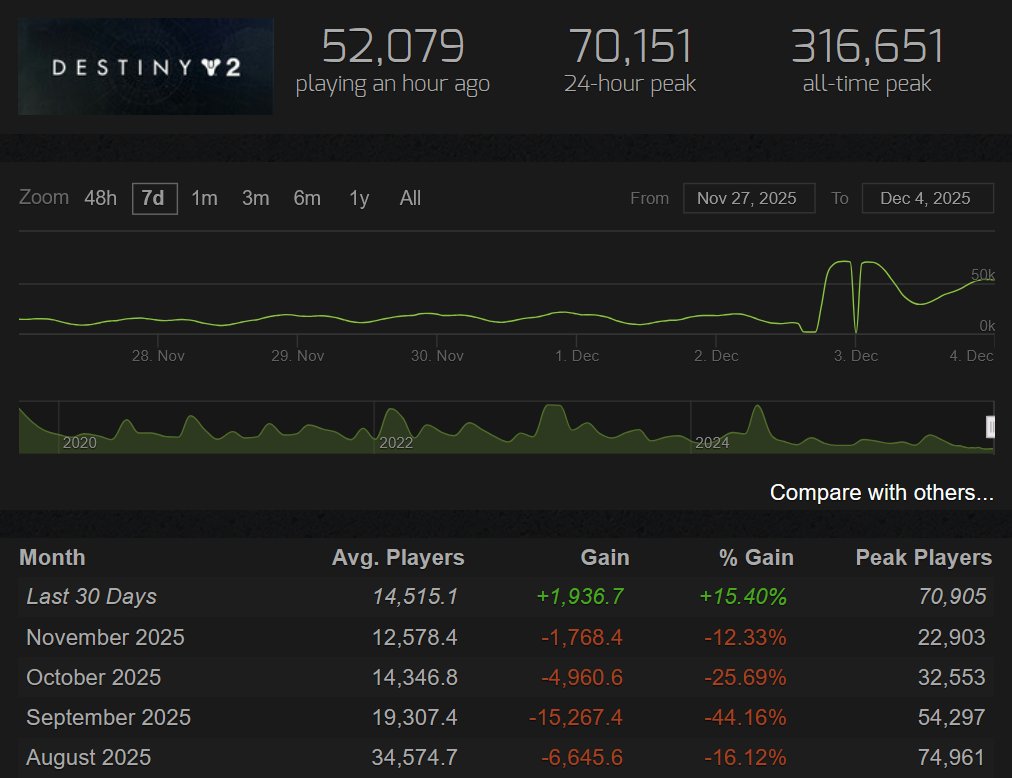Open Compare with others link
The width and height of the screenshot is (1012, 778).
coord(882,493)
